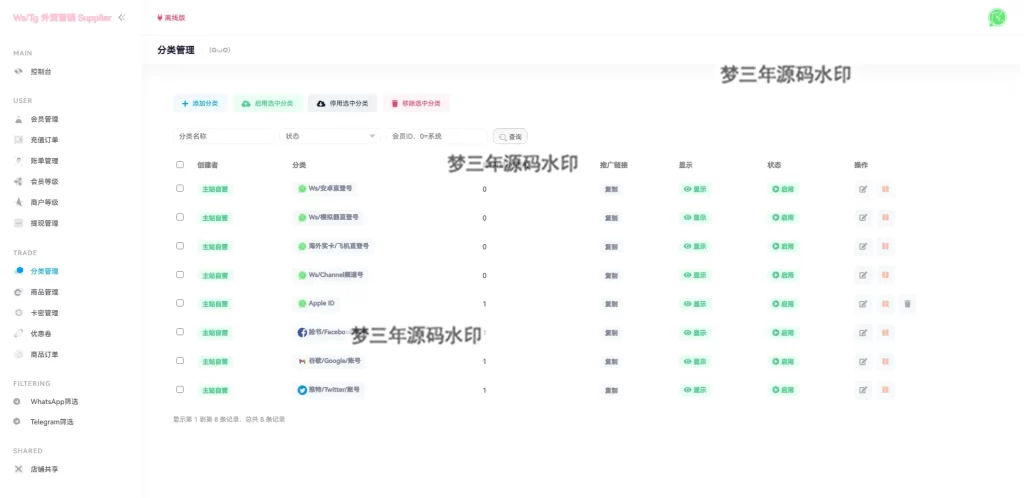Copy promo link for 推特/Twitter/账号 via 复制
The height and width of the screenshot is (498, 1024).
pos(611,390)
